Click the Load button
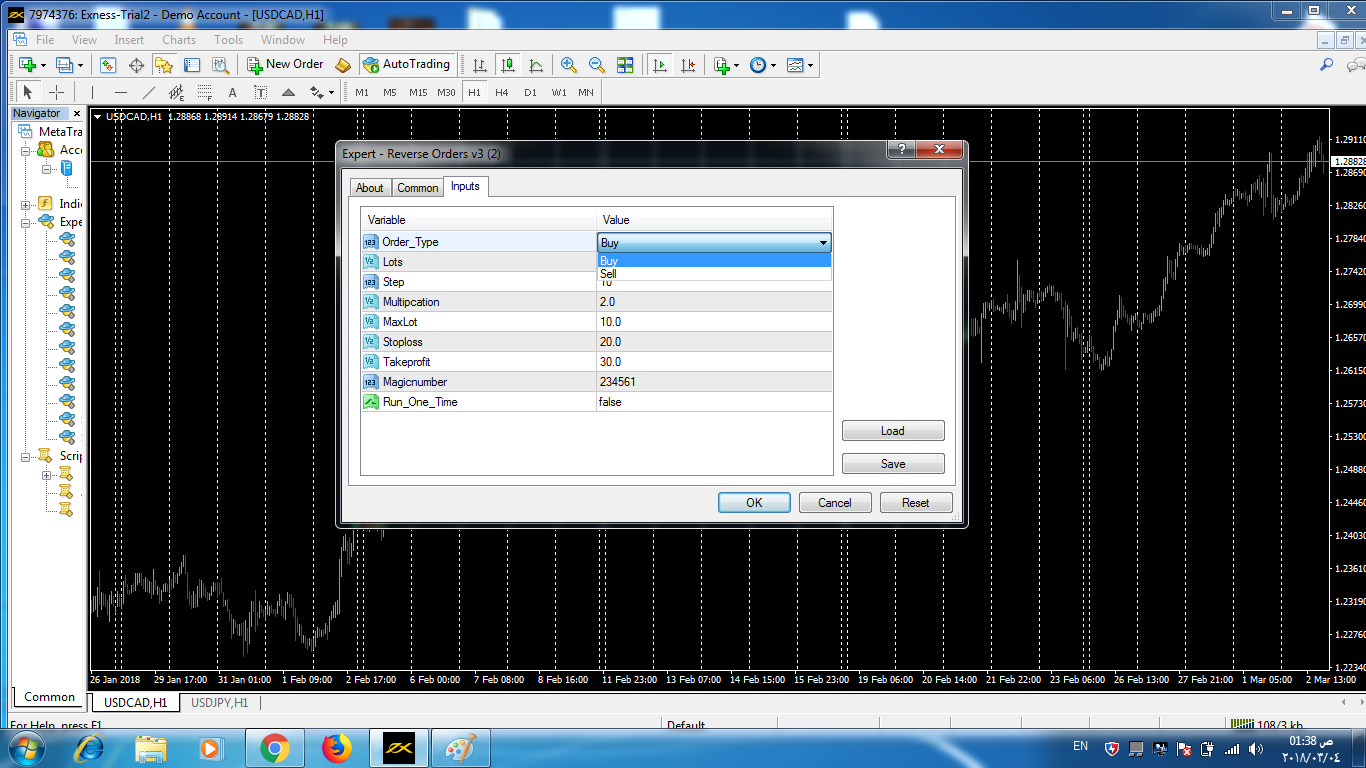The width and height of the screenshot is (1366, 768). point(893,431)
